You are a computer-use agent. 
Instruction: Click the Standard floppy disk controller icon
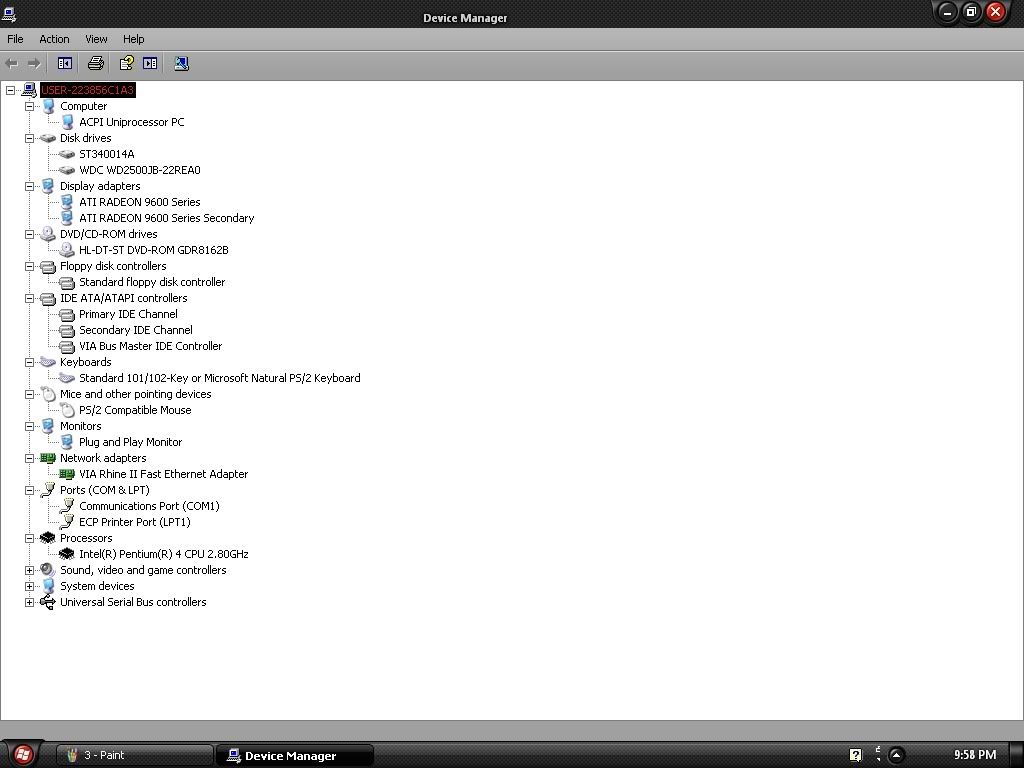pyautogui.click(x=67, y=282)
